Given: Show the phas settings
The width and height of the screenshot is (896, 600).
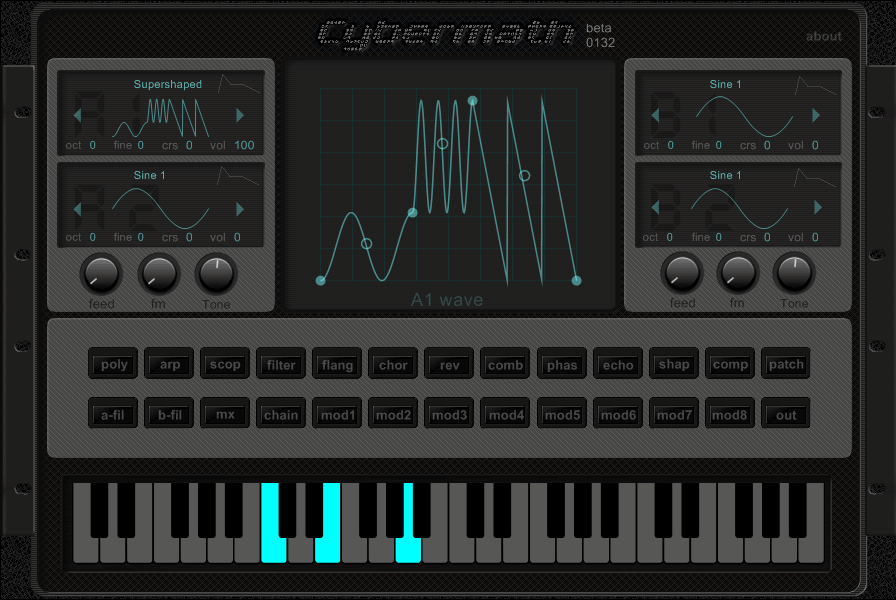Looking at the screenshot, I should (562, 363).
